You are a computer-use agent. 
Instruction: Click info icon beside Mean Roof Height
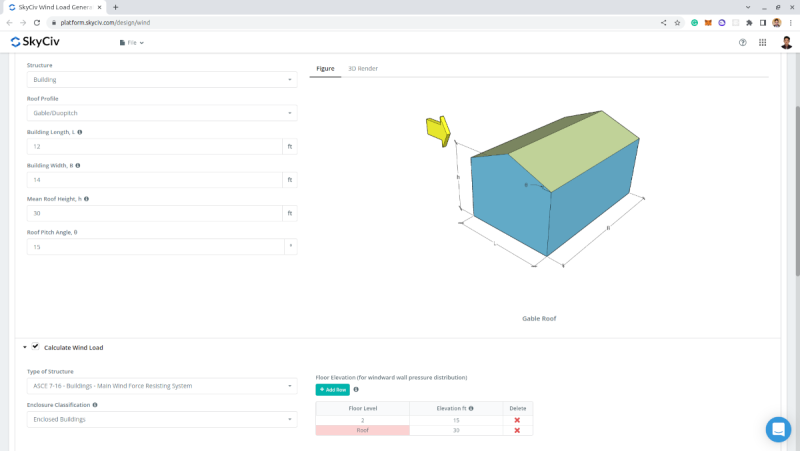pyautogui.click(x=86, y=199)
